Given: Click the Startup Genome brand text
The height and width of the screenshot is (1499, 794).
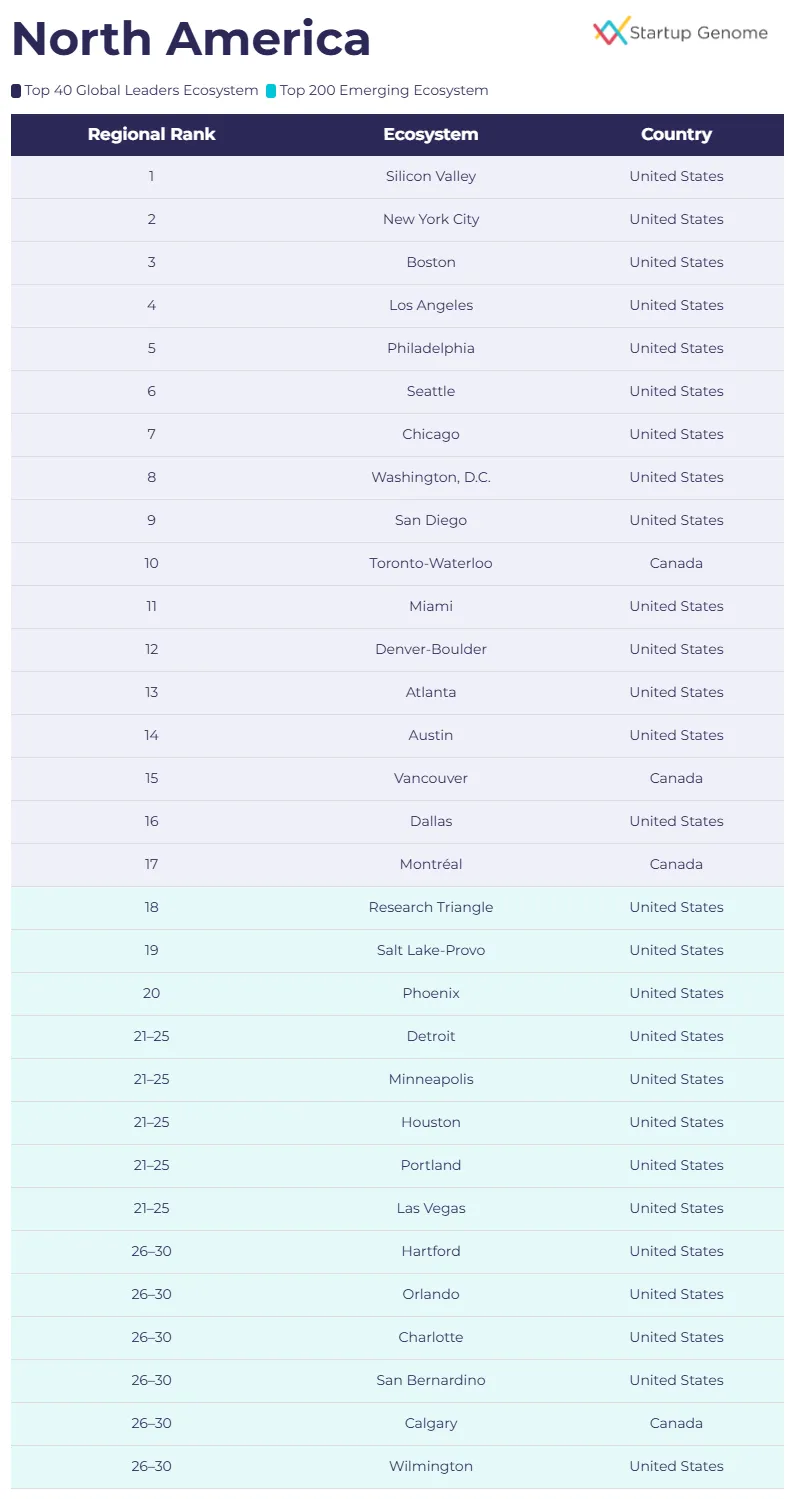Looking at the screenshot, I should (x=699, y=33).
